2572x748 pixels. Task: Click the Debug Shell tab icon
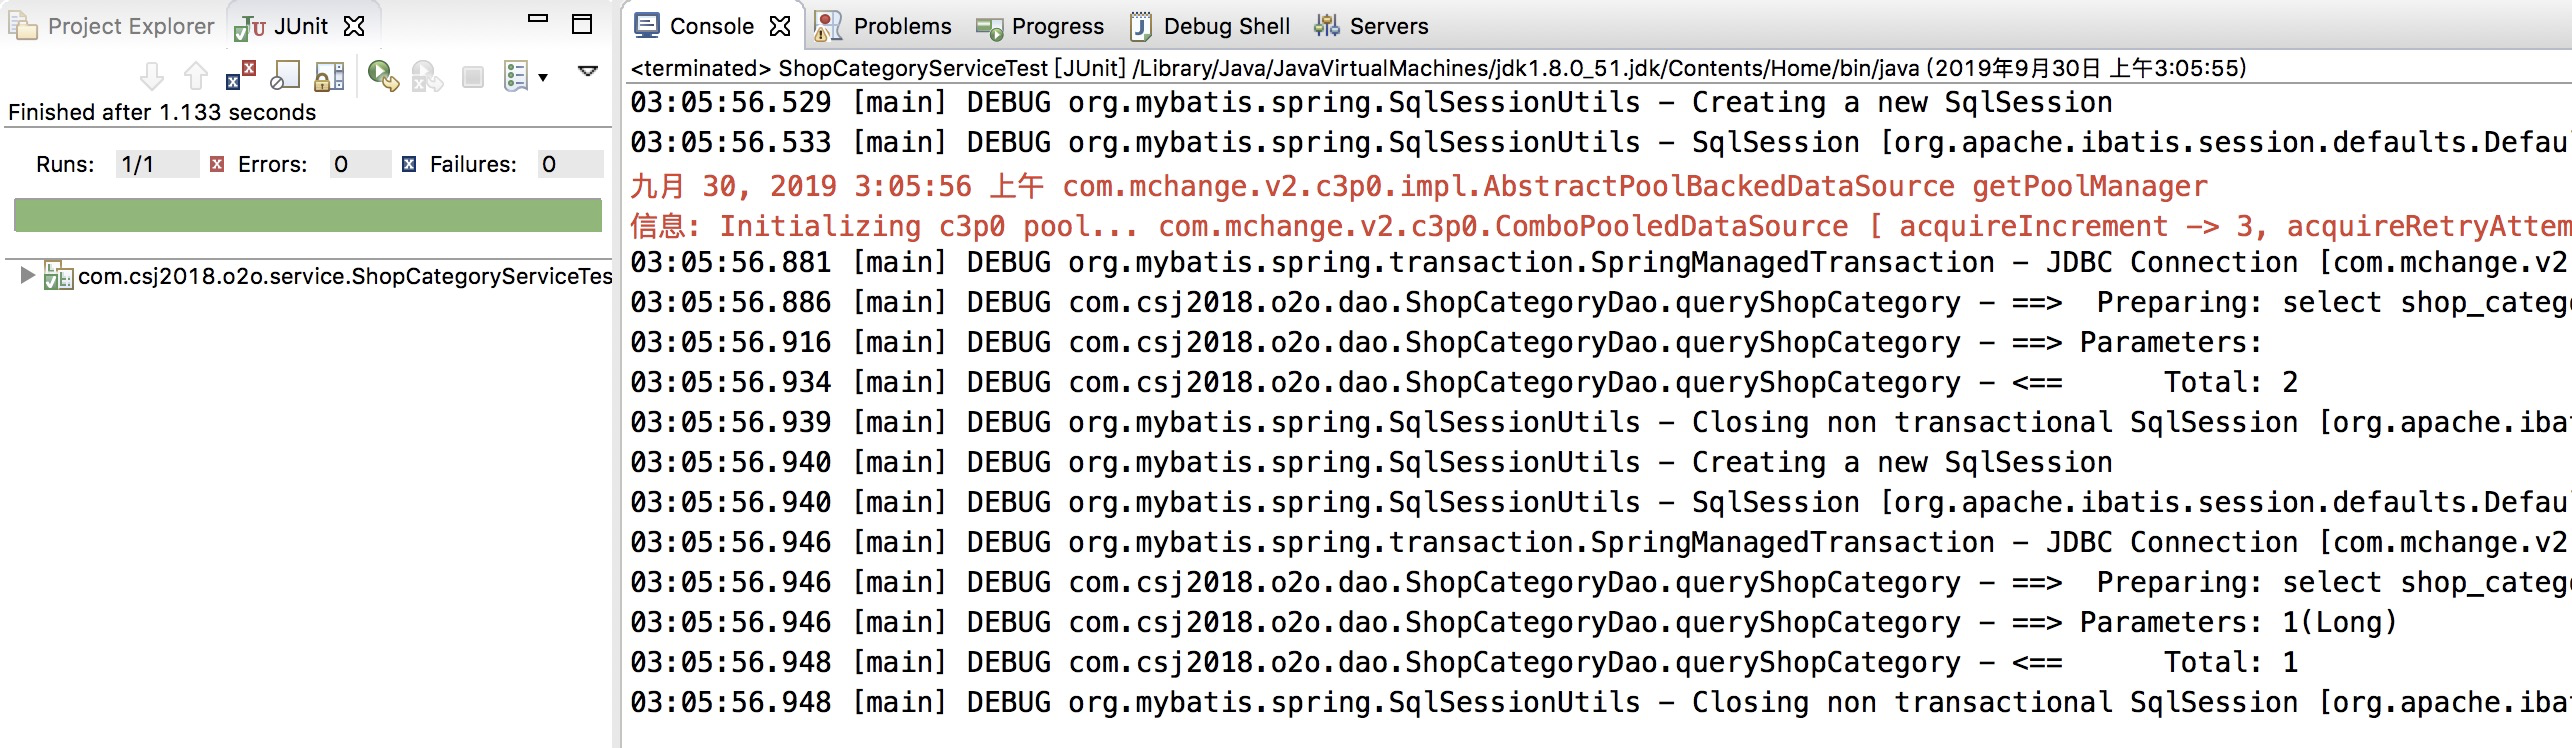(x=1141, y=26)
